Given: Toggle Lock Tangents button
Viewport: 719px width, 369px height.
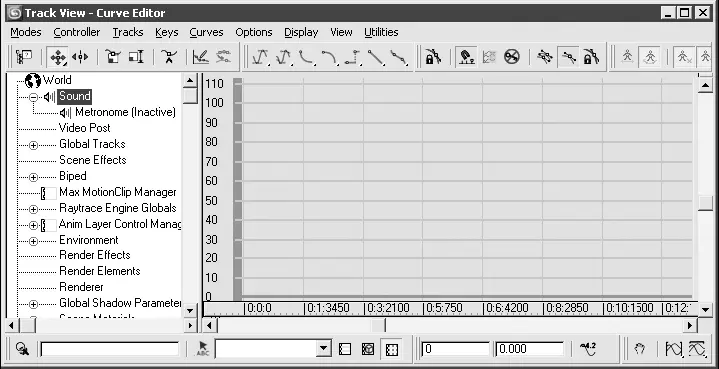Looking at the screenshot, I should [x=592, y=57].
